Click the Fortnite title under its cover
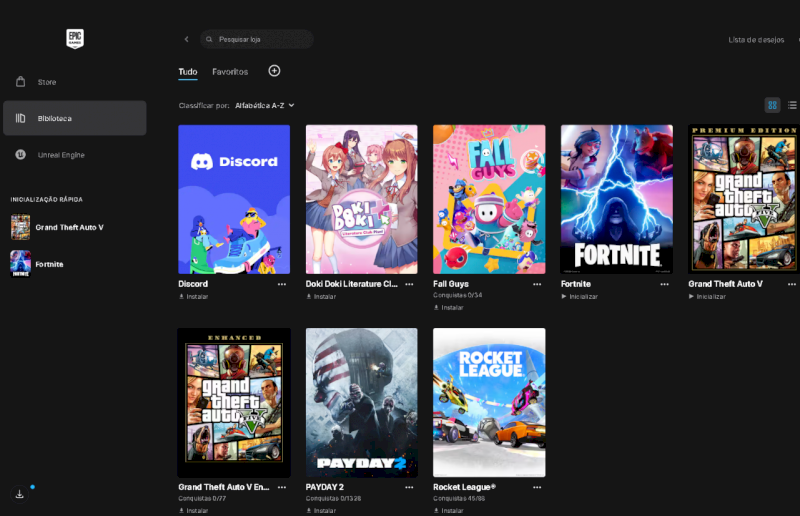This screenshot has width=800, height=516. pos(576,284)
